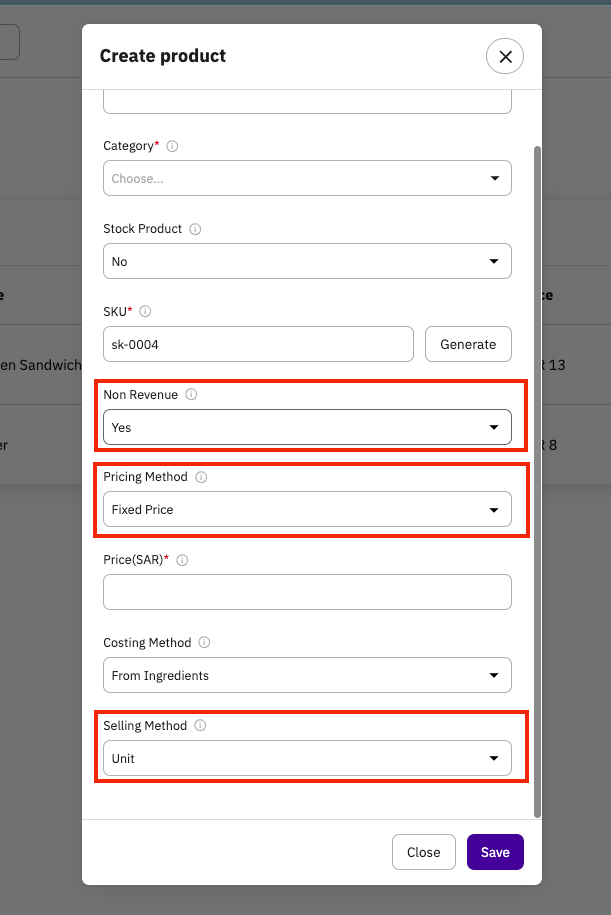Click the Costing Method info icon
The image size is (611, 915).
click(204, 642)
